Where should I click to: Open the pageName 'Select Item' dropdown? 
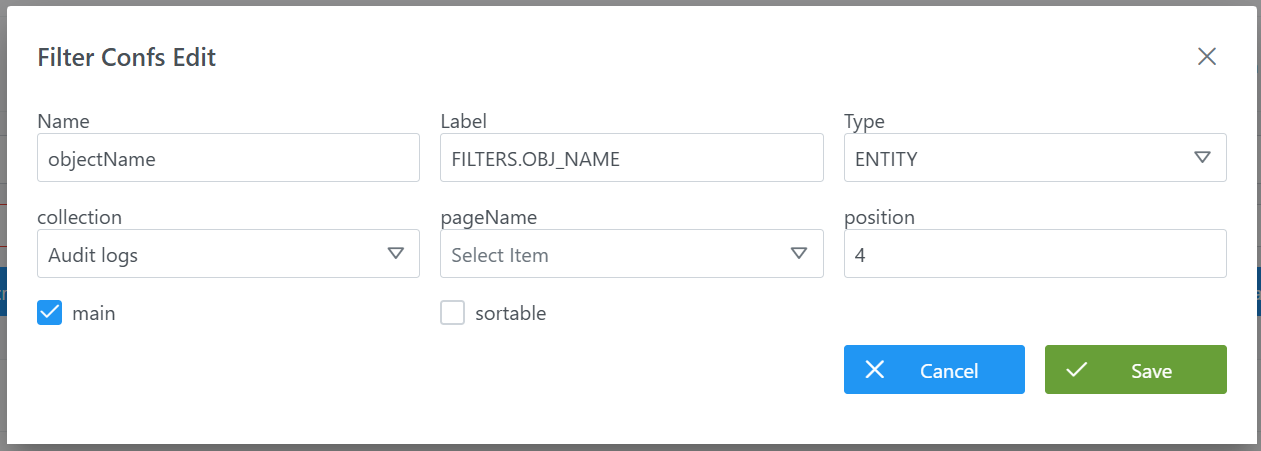point(615,254)
